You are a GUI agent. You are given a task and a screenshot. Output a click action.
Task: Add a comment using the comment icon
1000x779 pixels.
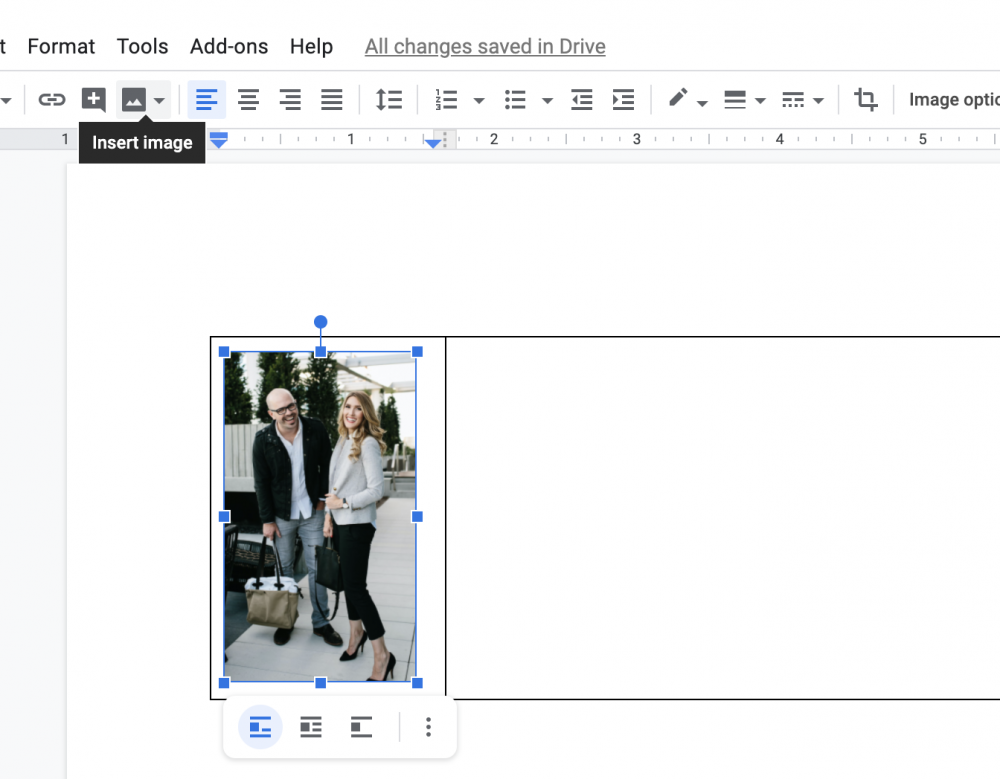coord(93,99)
